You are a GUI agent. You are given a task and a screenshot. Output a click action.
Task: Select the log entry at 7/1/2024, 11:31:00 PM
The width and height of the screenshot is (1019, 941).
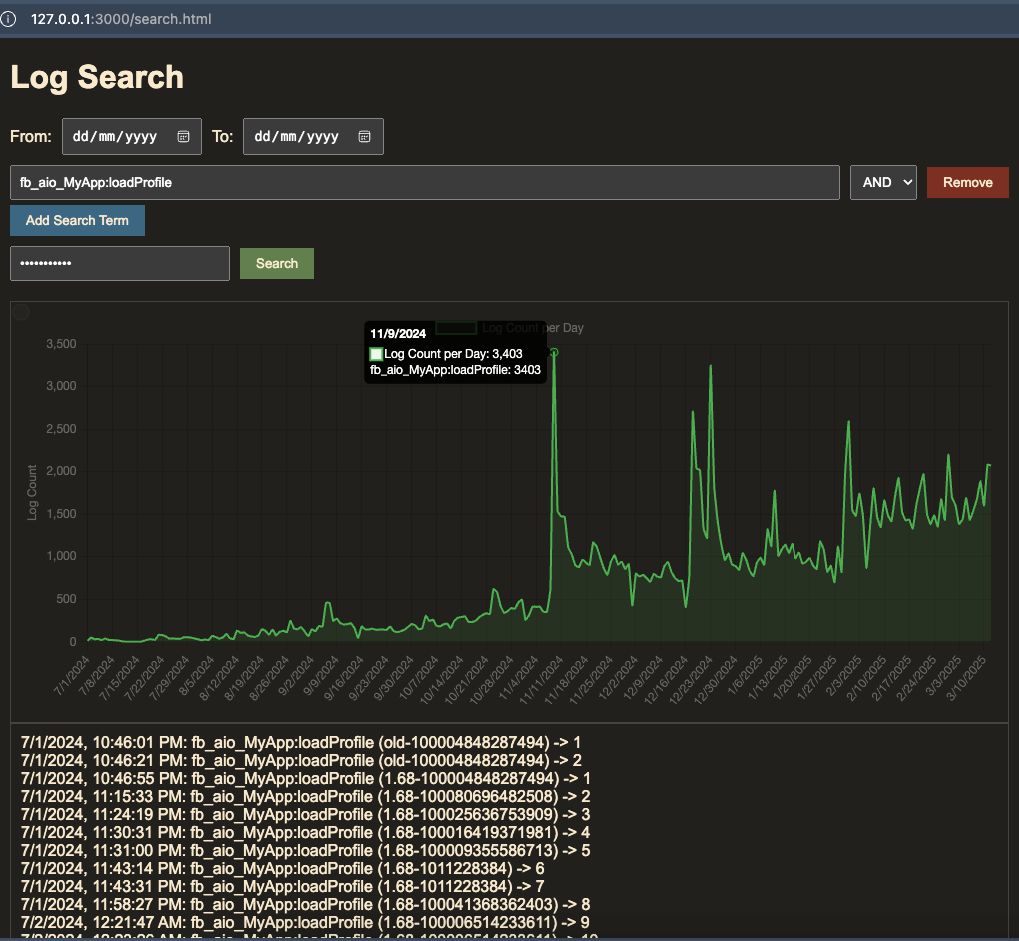[305, 851]
